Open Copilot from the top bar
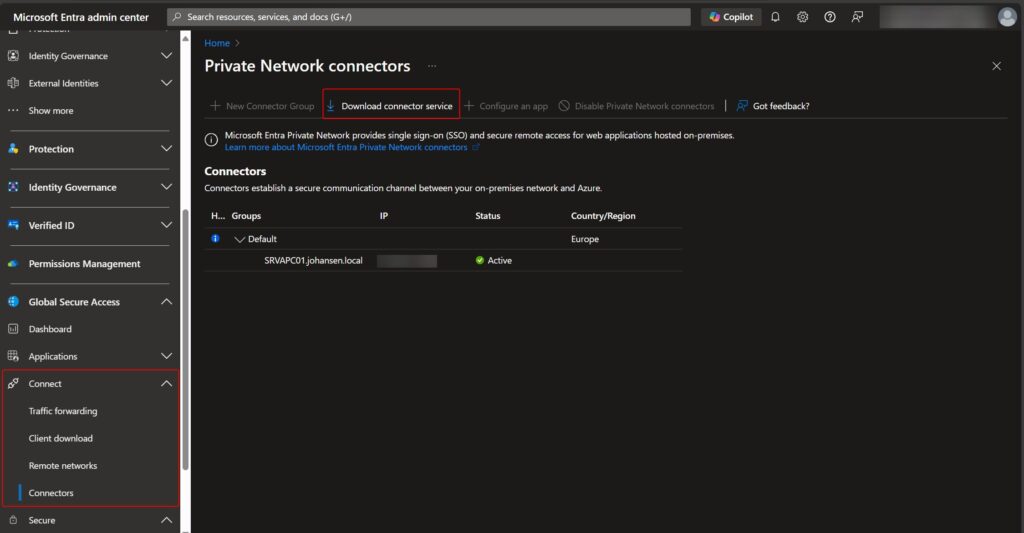This screenshot has width=1024, height=533. (x=731, y=17)
